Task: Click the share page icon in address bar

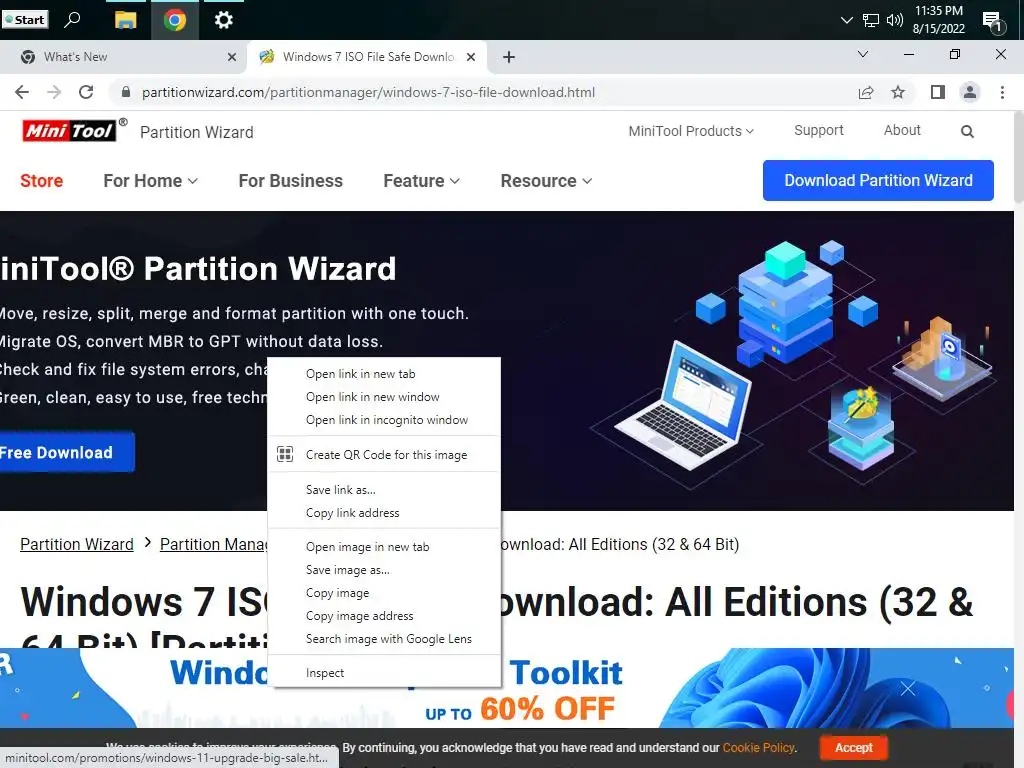Action: [x=866, y=92]
